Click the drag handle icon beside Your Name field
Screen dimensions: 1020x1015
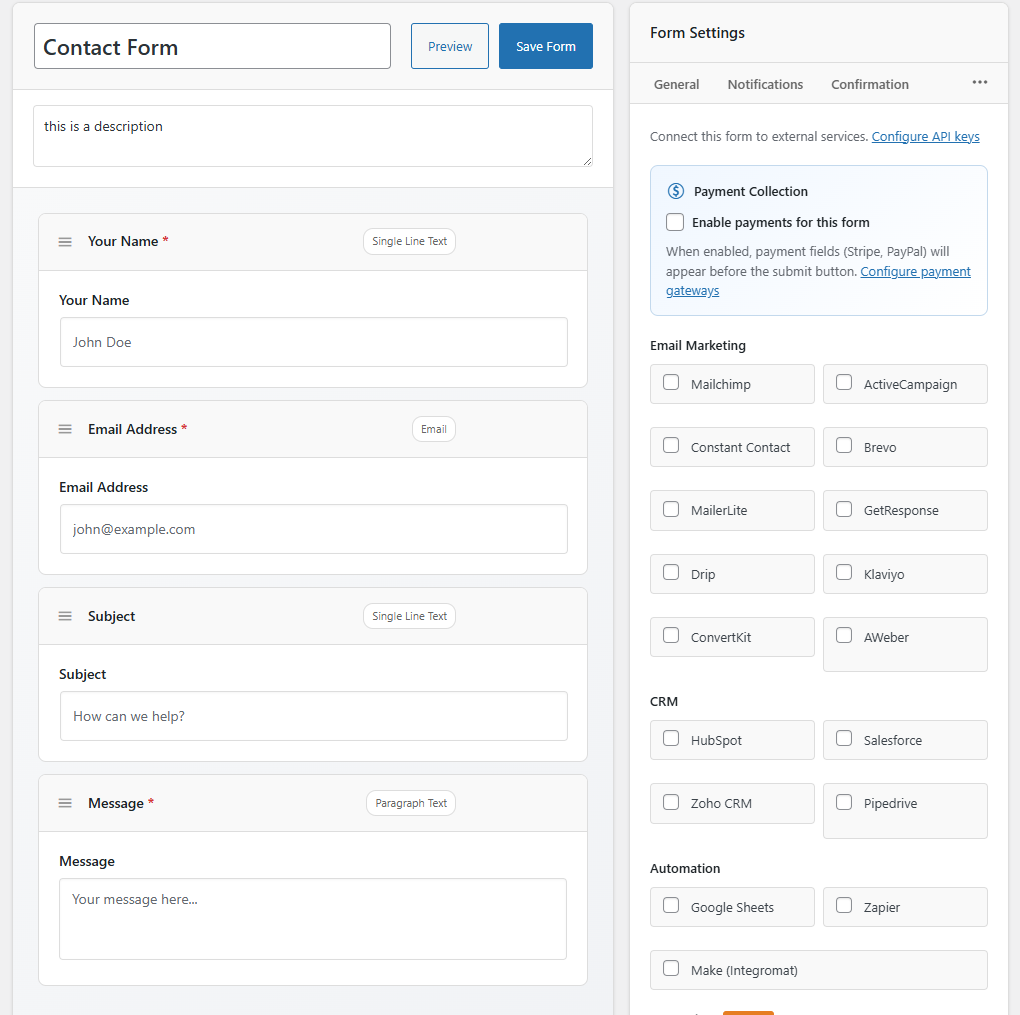pyautogui.click(x=65, y=241)
